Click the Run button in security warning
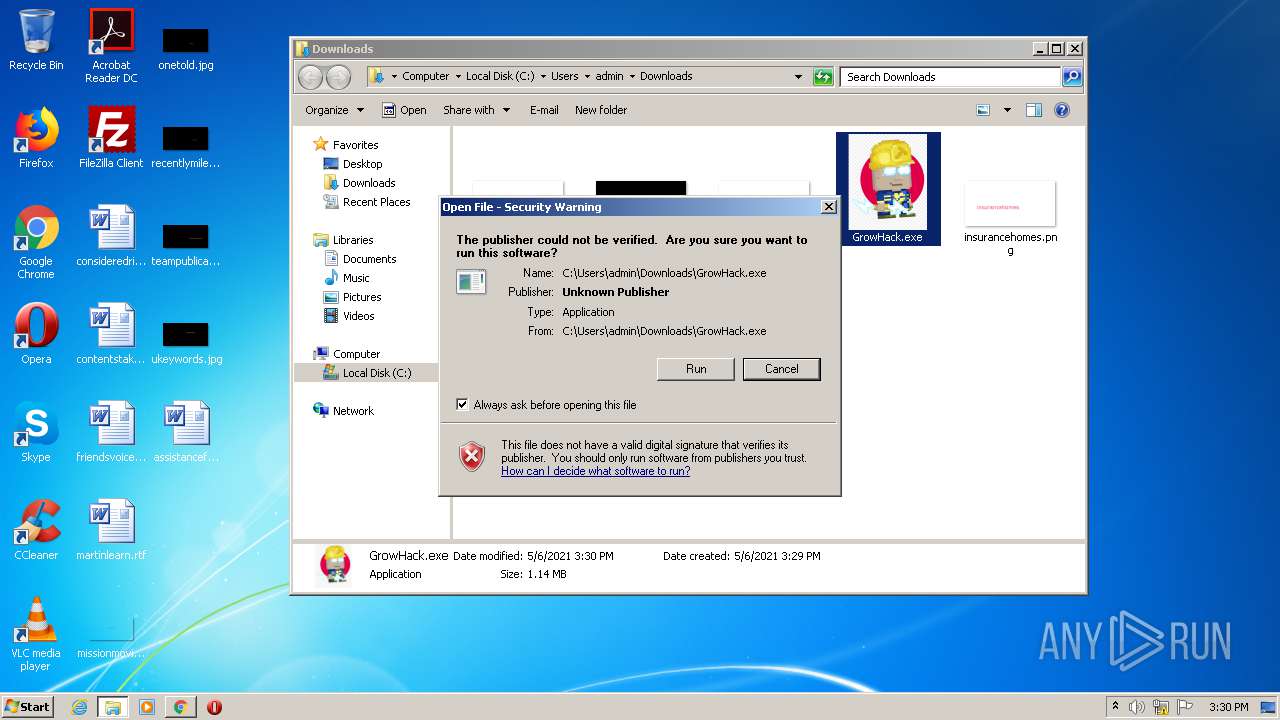The width and height of the screenshot is (1280, 720). [x=696, y=369]
